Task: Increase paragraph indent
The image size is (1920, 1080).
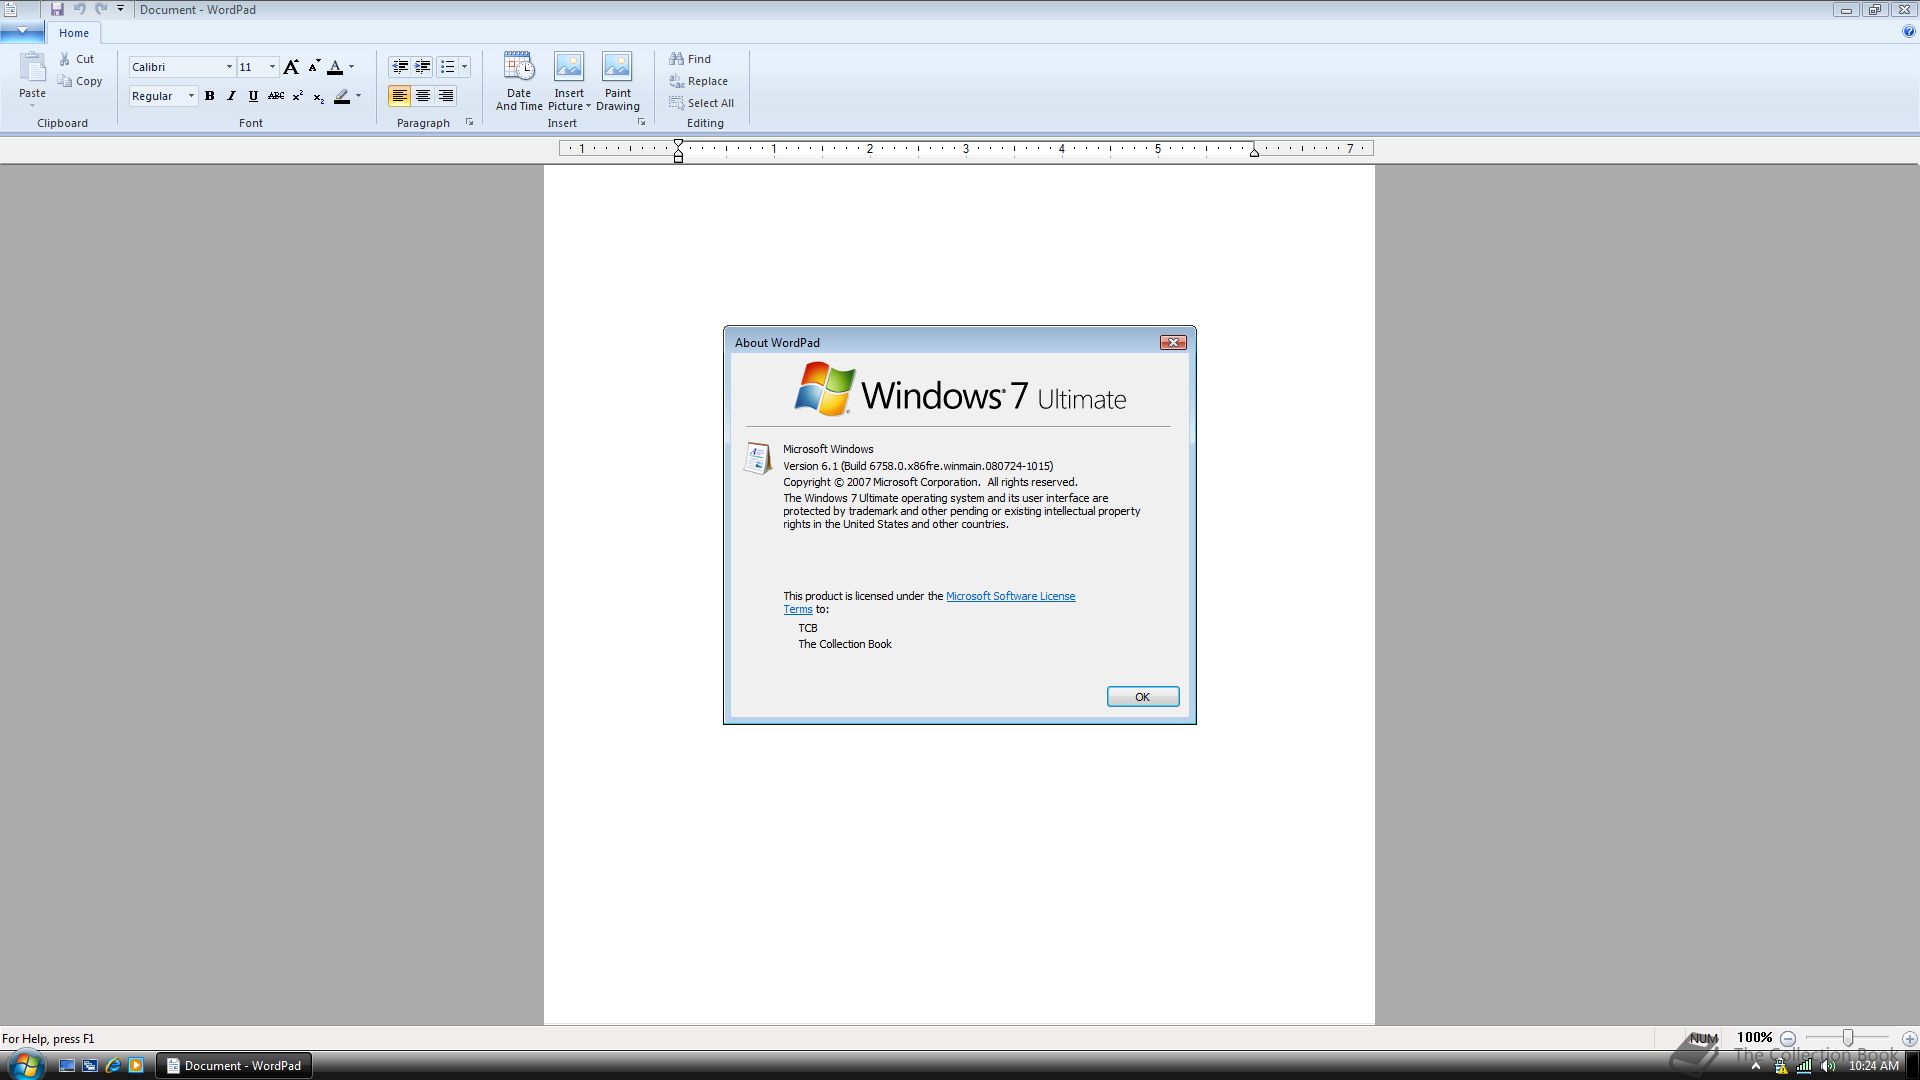Action: tap(423, 67)
